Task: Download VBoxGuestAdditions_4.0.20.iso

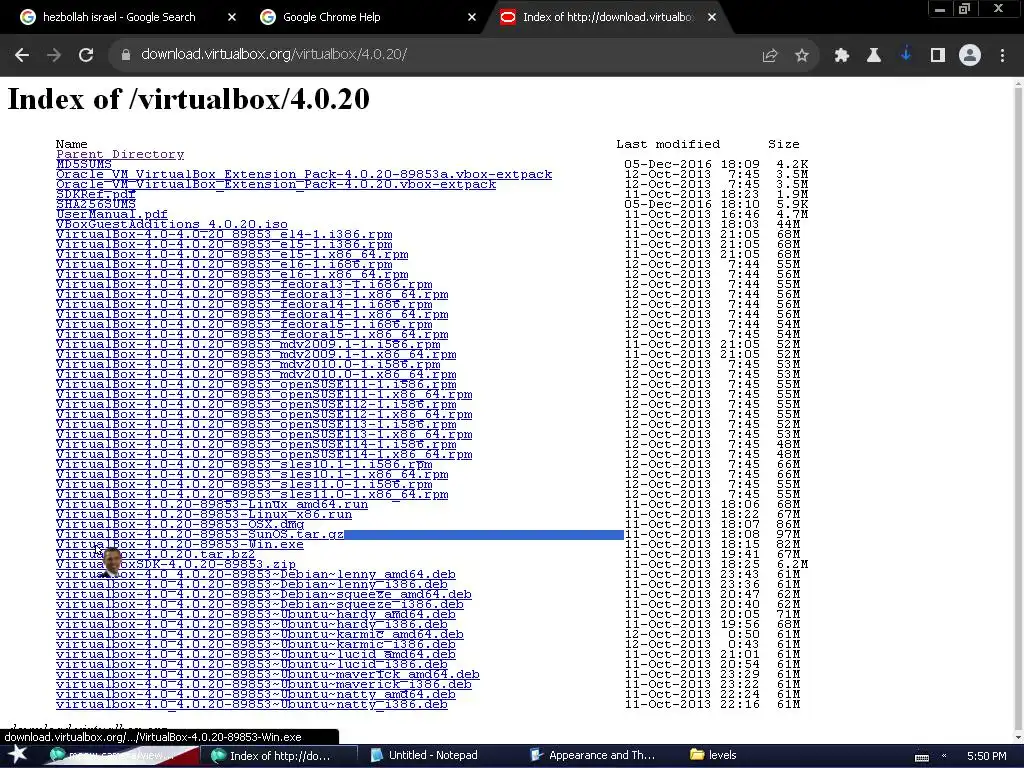Action: click(172, 225)
